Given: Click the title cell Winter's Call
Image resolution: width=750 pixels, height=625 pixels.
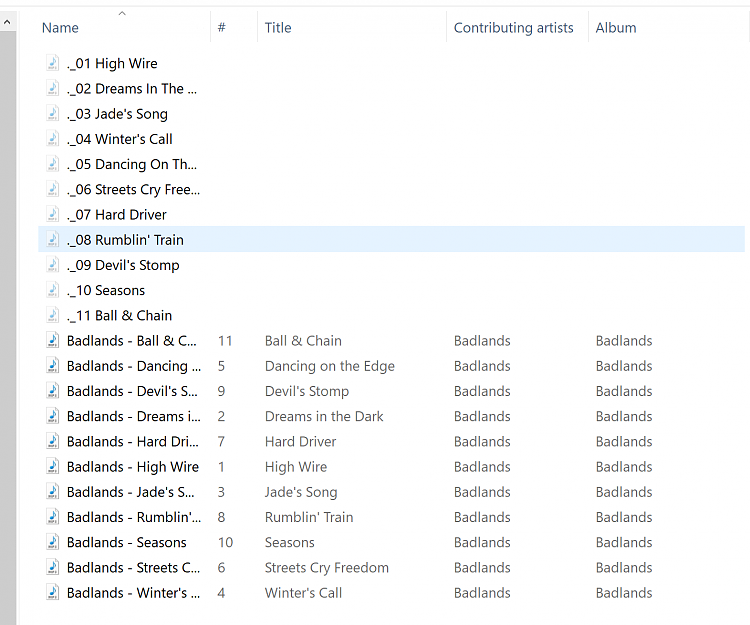Looking at the screenshot, I should coord(303,593).
